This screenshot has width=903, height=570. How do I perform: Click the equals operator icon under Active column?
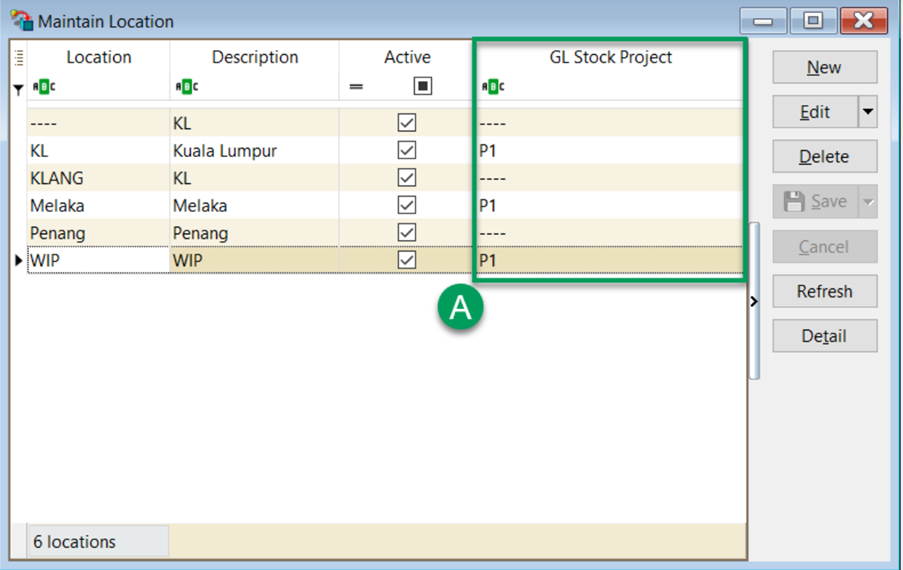[x=356, y=87]
